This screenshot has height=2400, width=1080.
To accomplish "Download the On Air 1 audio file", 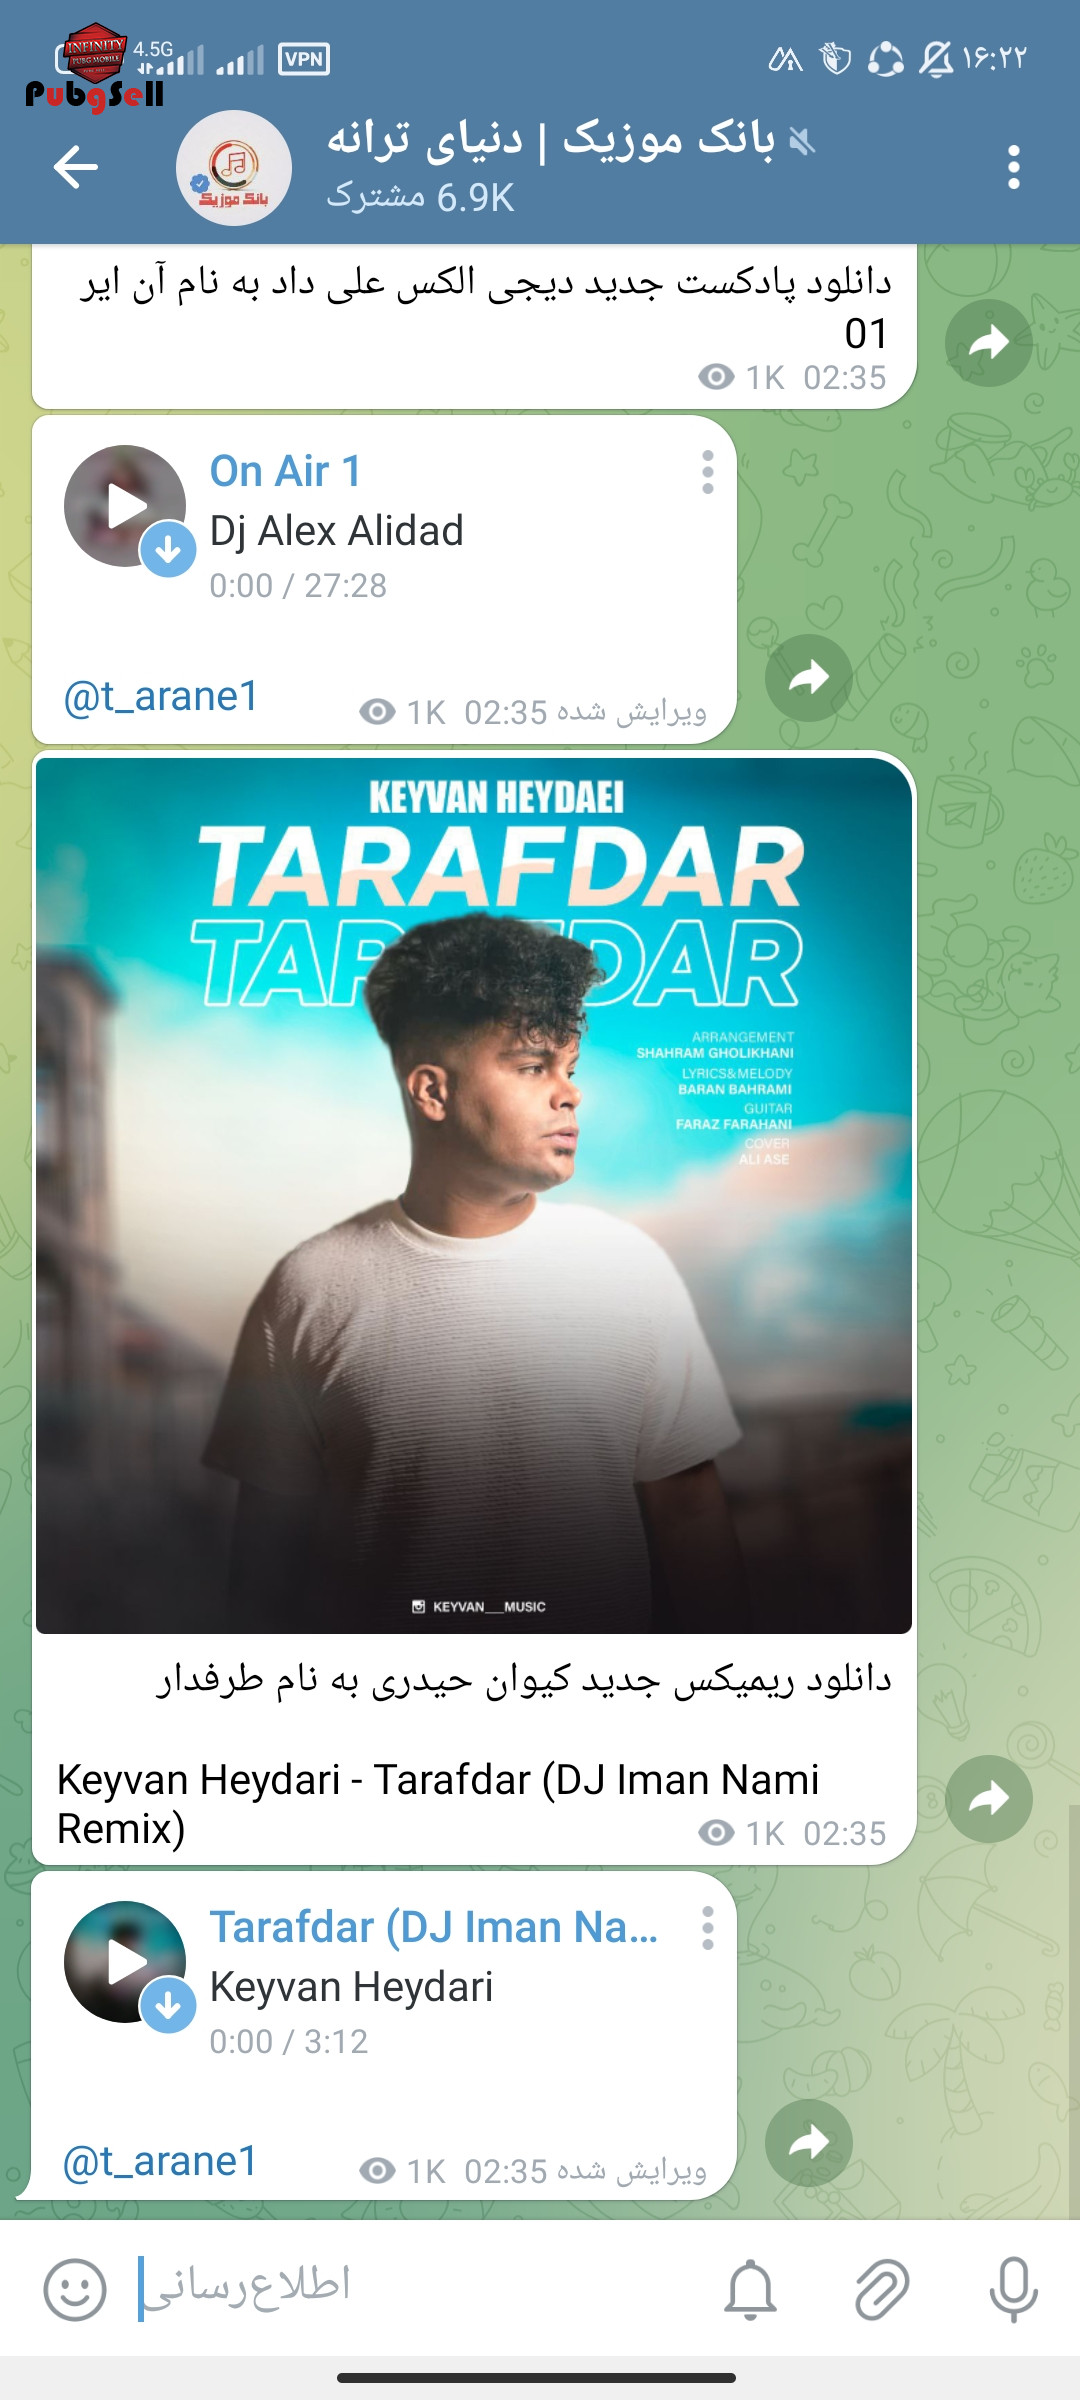I will 168,549.
